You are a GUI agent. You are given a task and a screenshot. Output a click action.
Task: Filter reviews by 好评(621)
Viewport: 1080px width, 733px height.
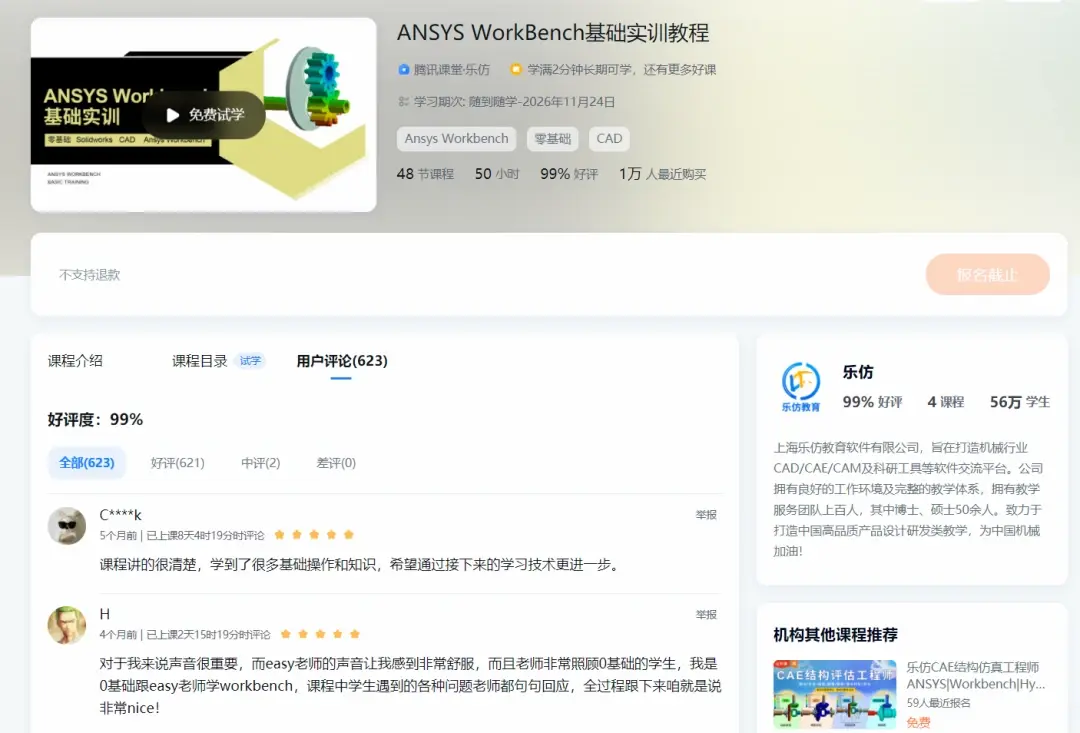[178, 463]
